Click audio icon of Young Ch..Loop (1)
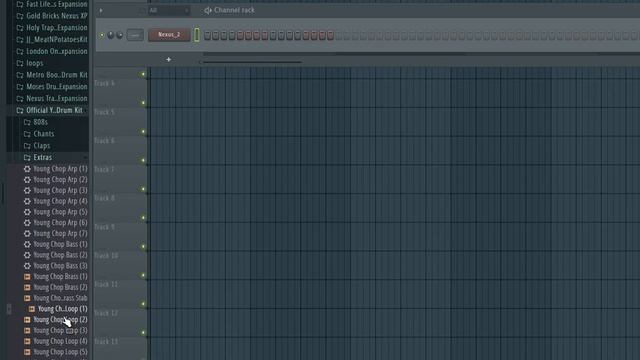 32,309
